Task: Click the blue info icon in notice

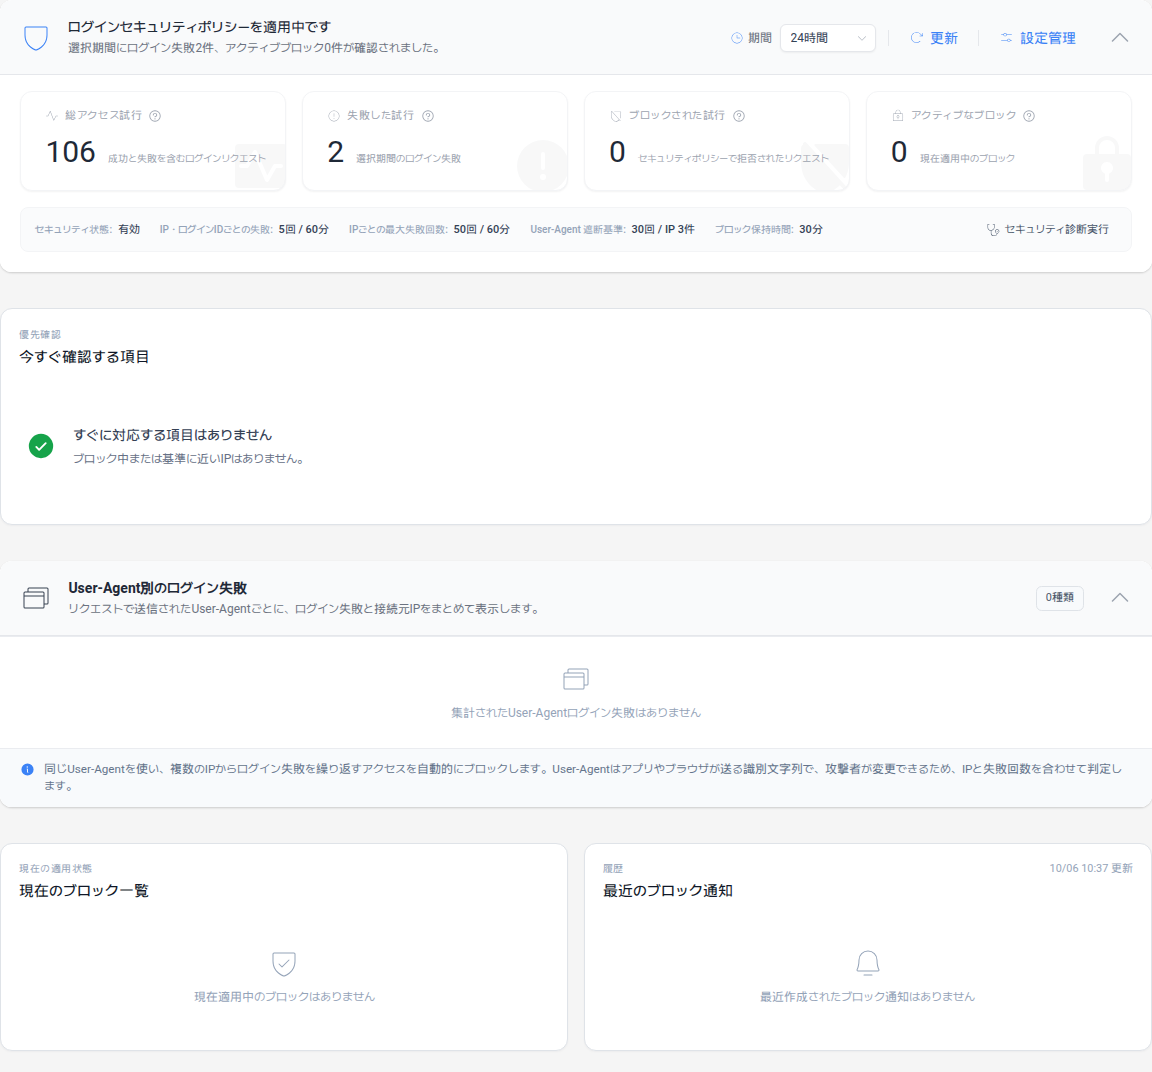Action: [27, 769]
